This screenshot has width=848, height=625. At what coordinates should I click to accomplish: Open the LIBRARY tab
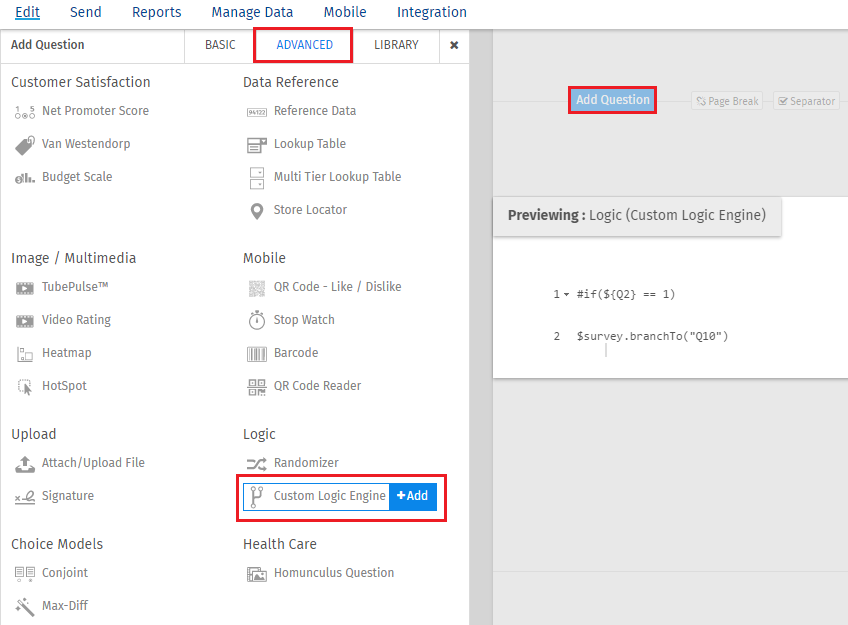396,45
